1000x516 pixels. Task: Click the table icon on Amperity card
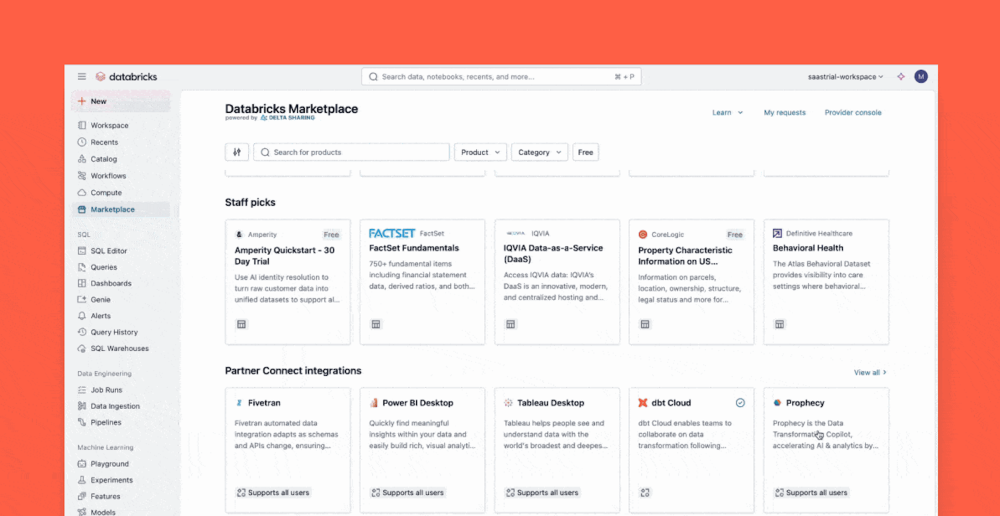(x=242, y=324)
